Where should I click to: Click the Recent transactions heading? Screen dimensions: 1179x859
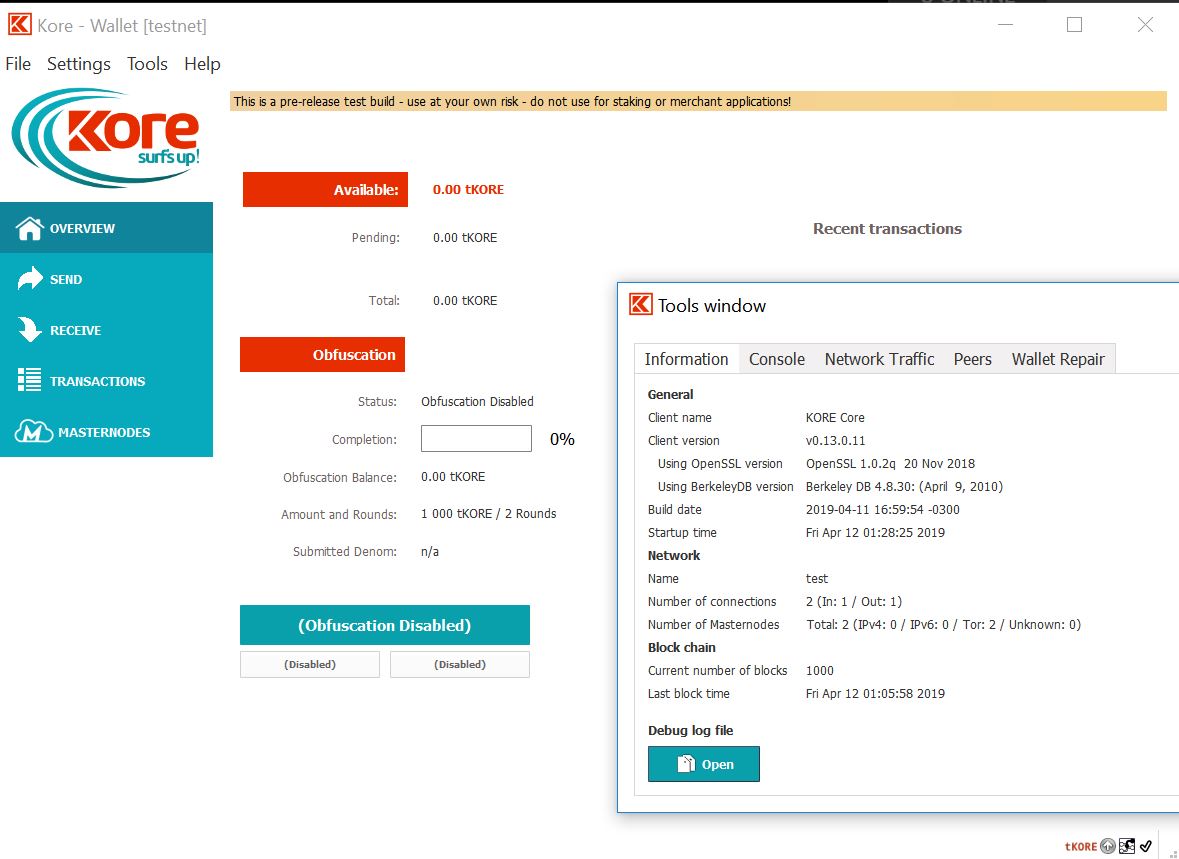click(887, 229)
